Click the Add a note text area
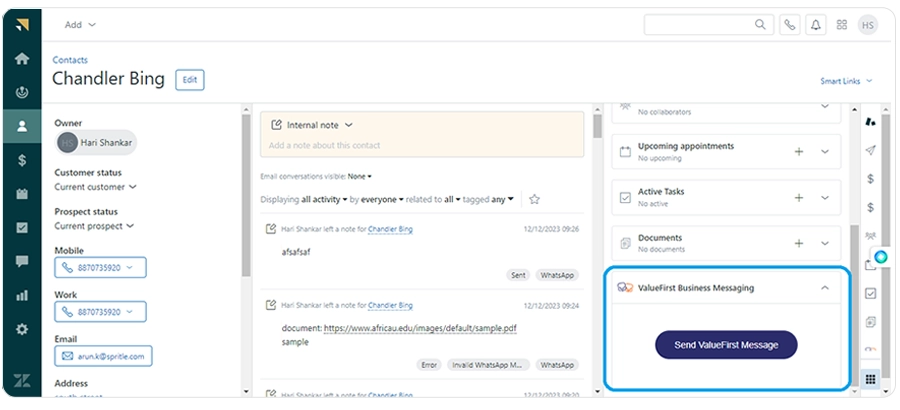The width and height of the screenshot is (900, 410). click(x=422, y=145)
